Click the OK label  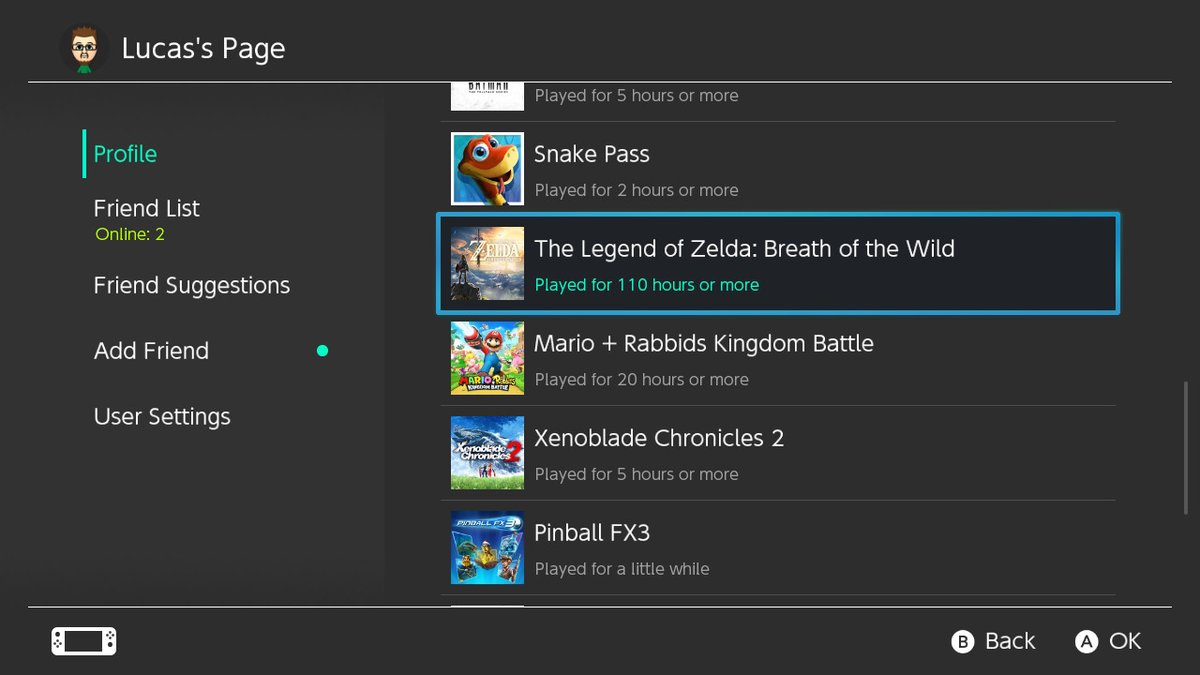click(1124, 641)
